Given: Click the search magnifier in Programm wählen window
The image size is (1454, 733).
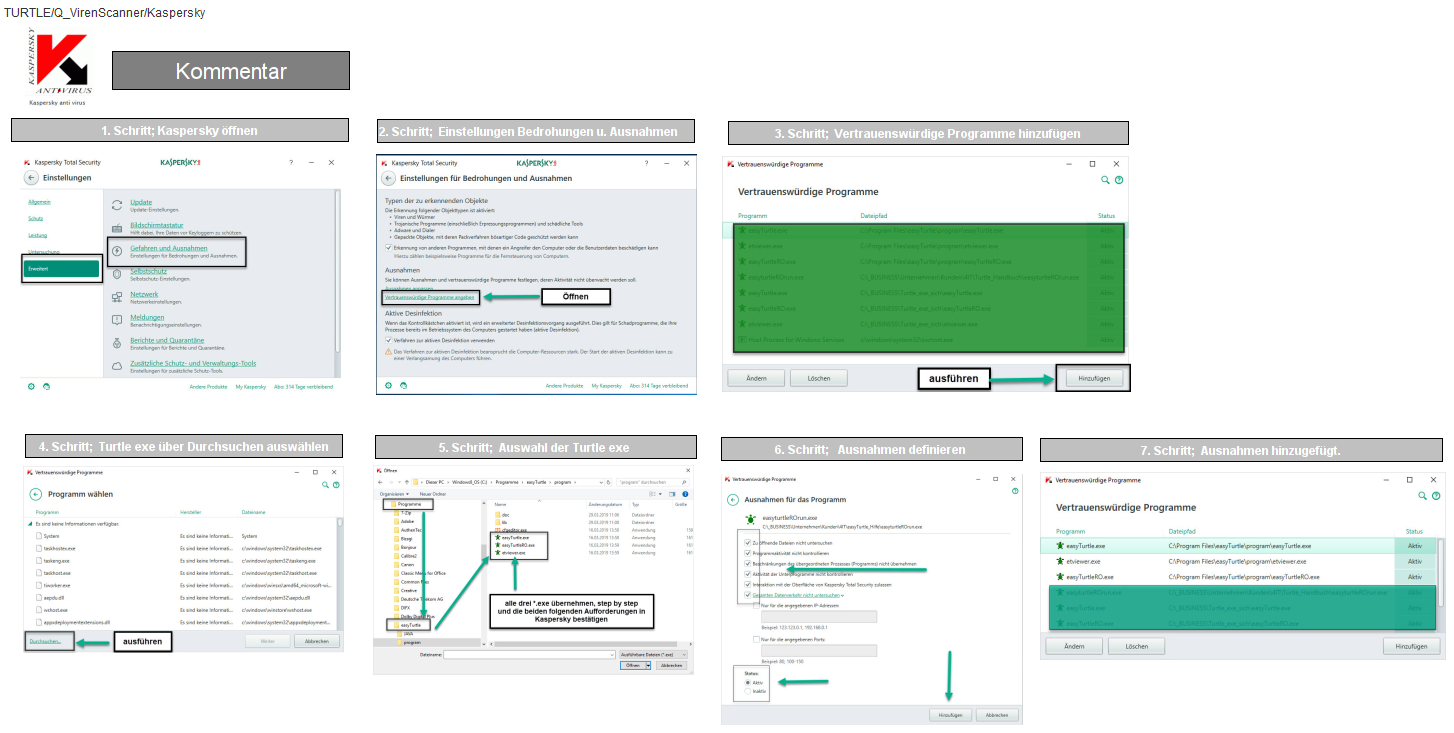Looking at the screenshot, I should point(325,485).
